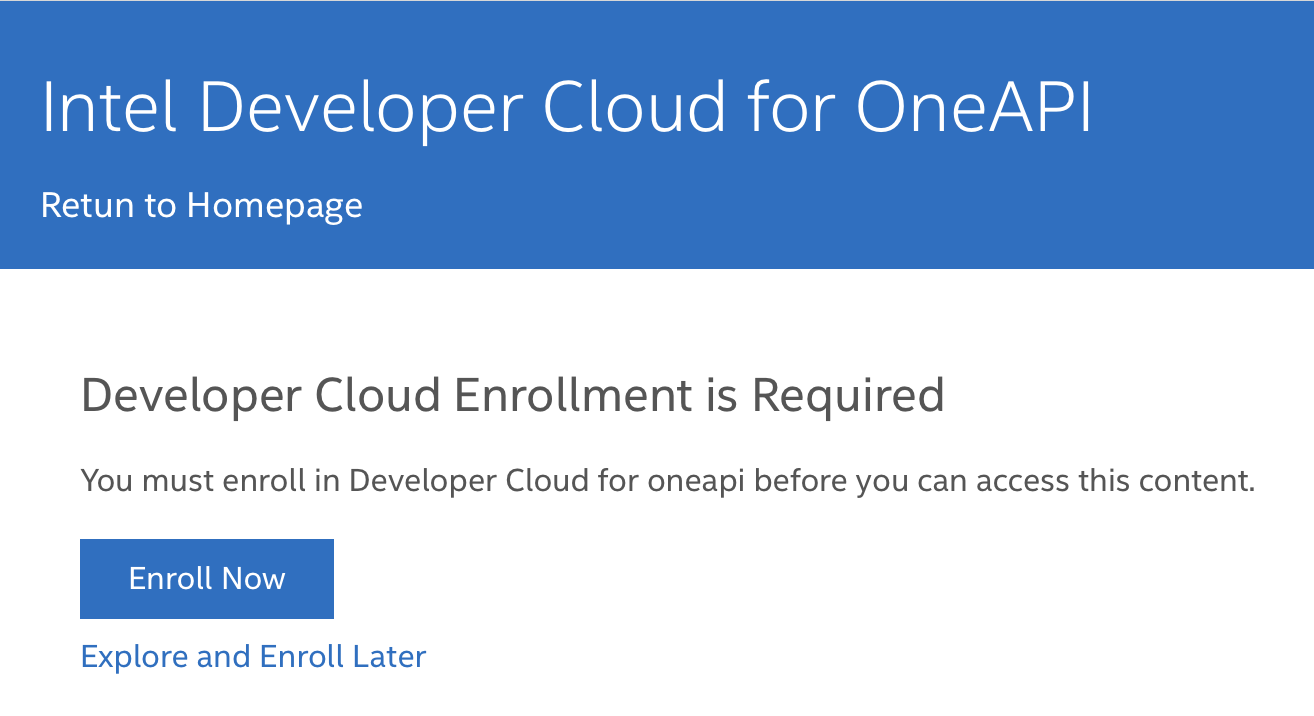Click the Intel Developer Cloud for OneAPI title
Viewport: 1314px width, 716px height.
[566, 106]
